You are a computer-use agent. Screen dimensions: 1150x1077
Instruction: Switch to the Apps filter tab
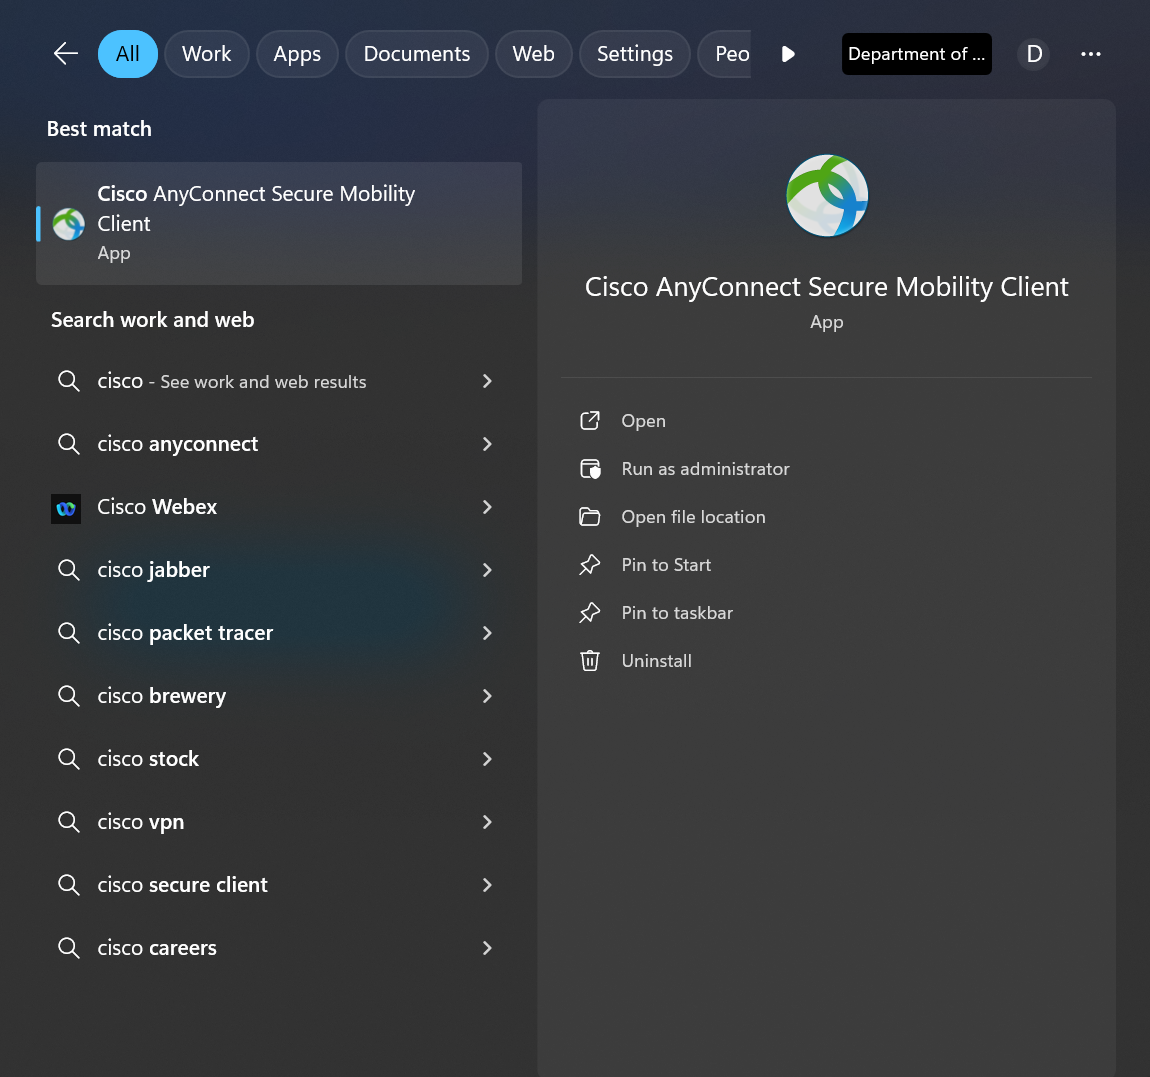point(297,54)
